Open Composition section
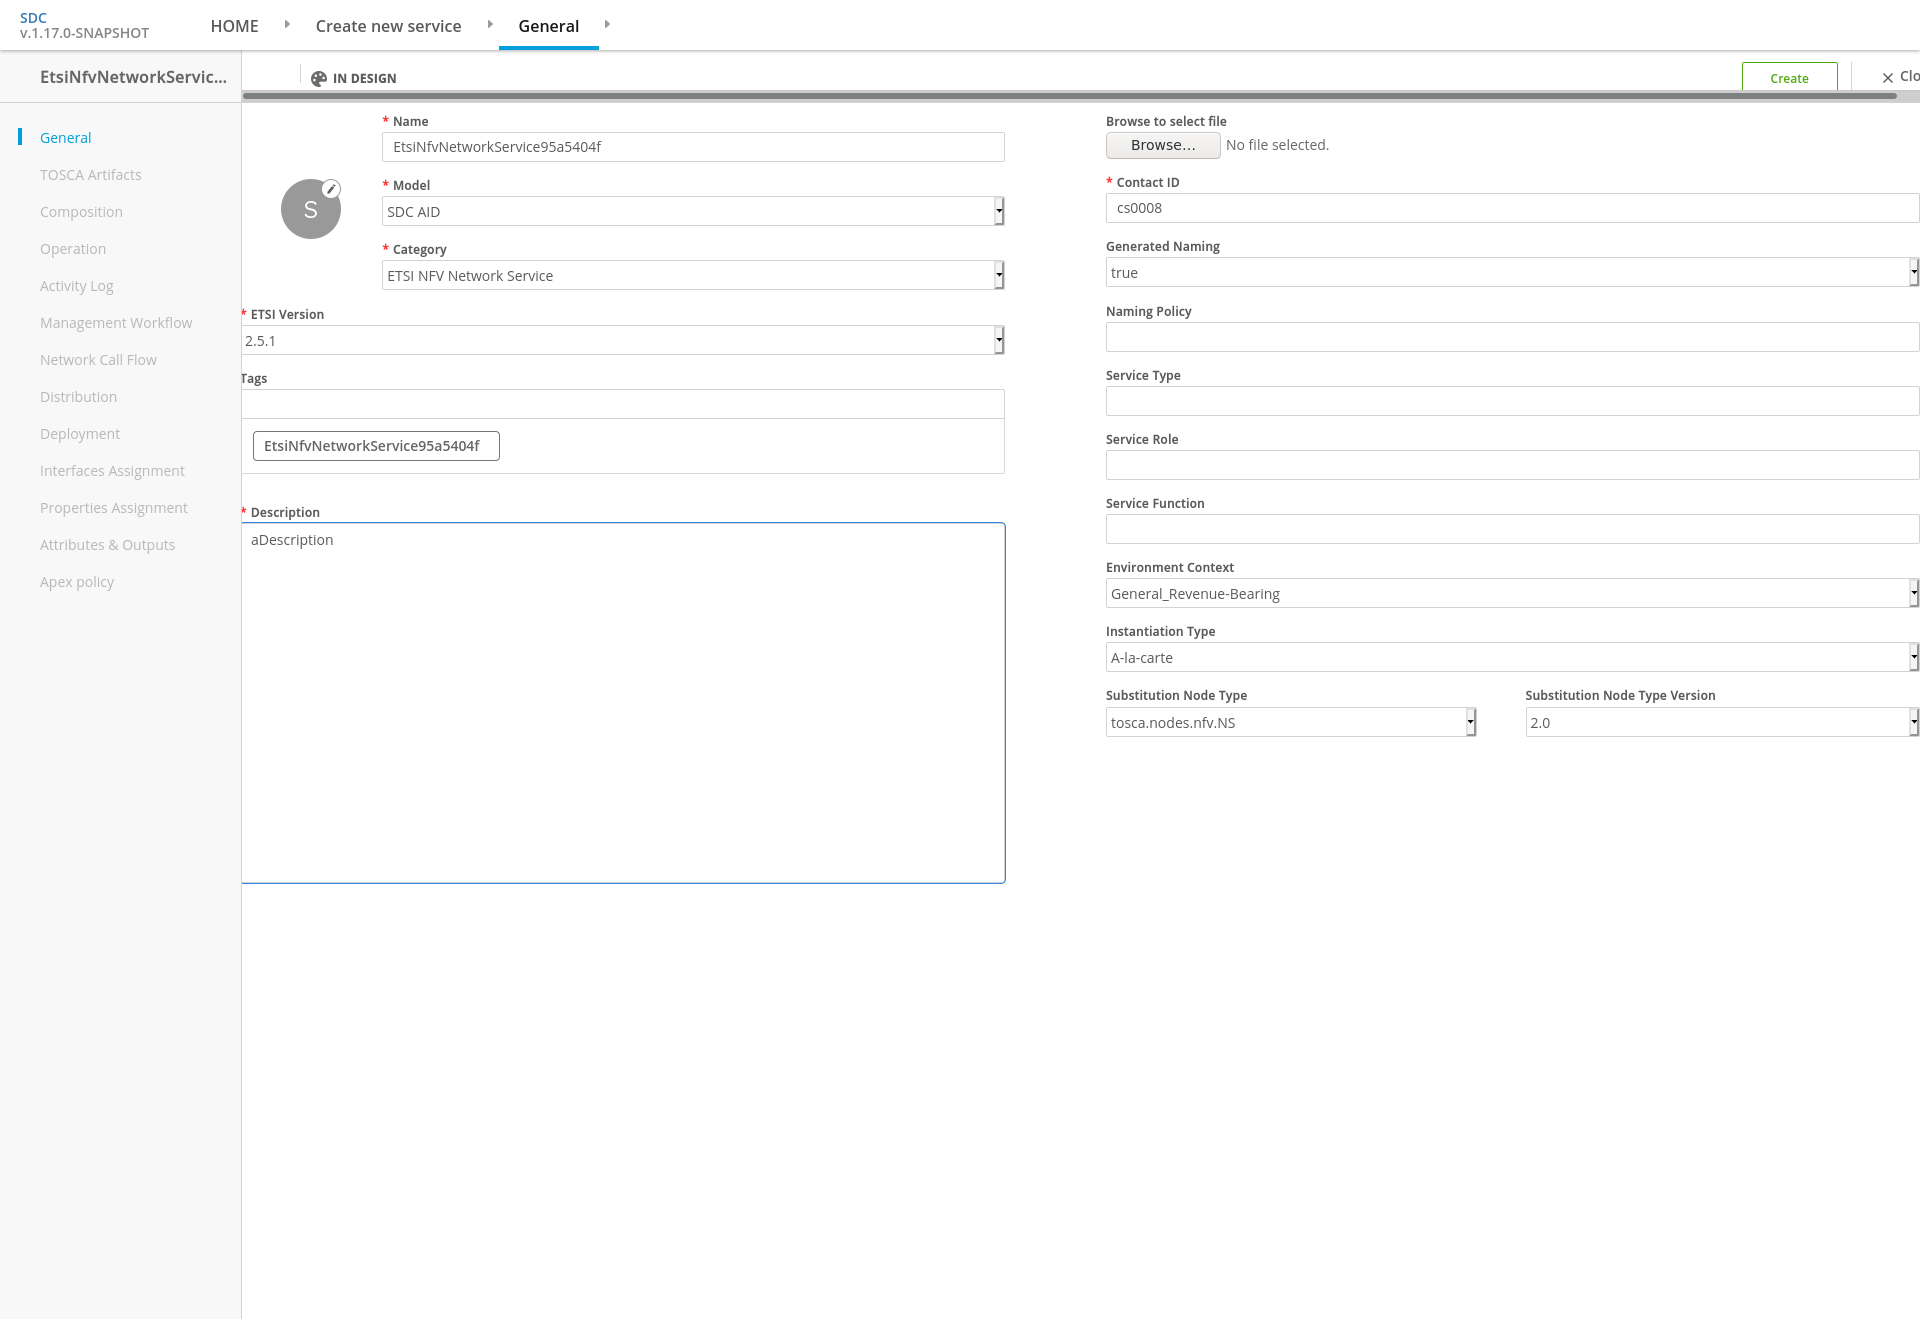This screenshot has height=1319, width=1920. click(81, 212)
